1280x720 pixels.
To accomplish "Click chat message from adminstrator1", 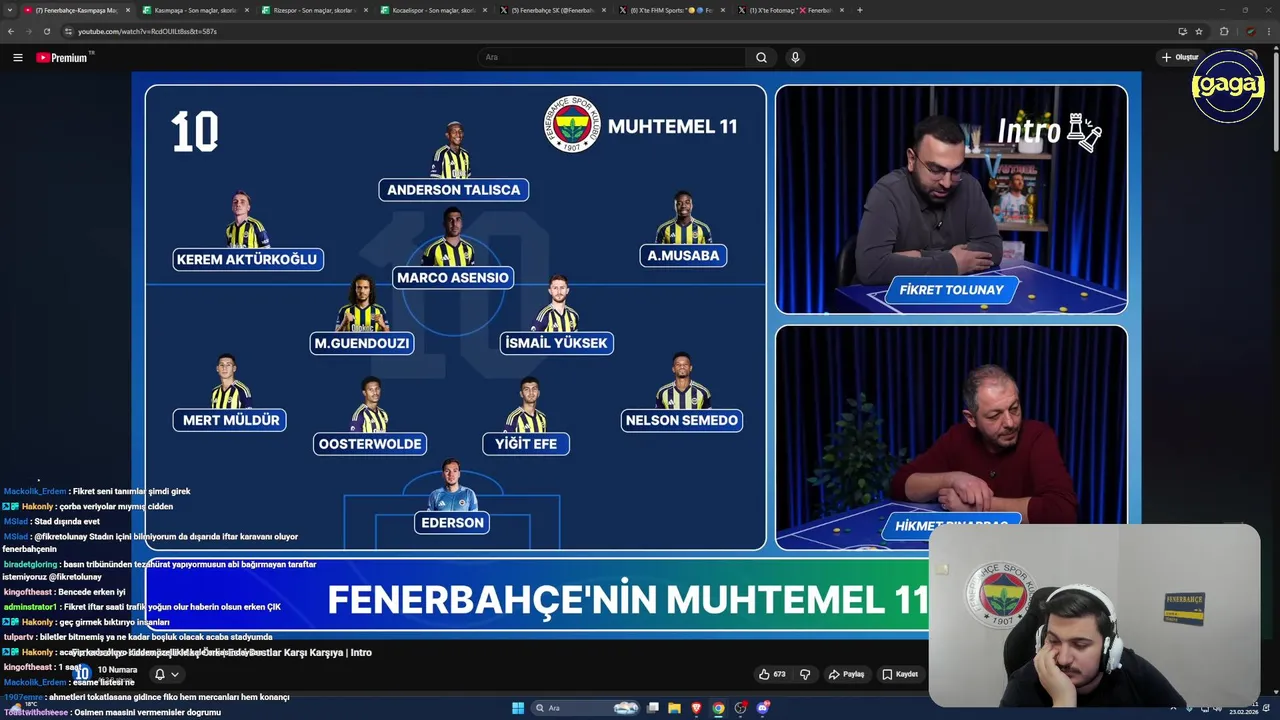I will pos(142,607).
